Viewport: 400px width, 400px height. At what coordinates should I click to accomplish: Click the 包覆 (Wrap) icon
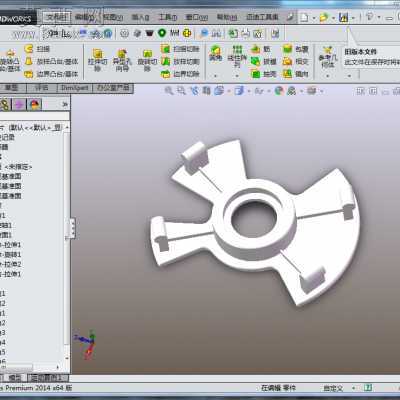tap(287, 49)
